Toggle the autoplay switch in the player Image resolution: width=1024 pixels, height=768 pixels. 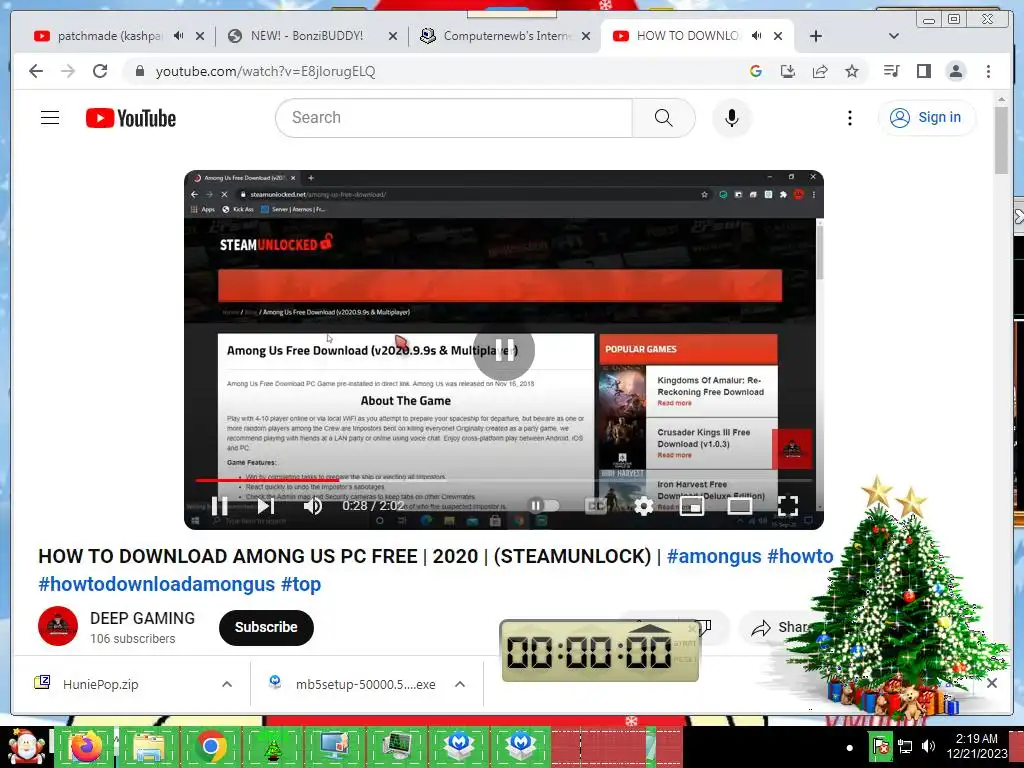point(543,505)
